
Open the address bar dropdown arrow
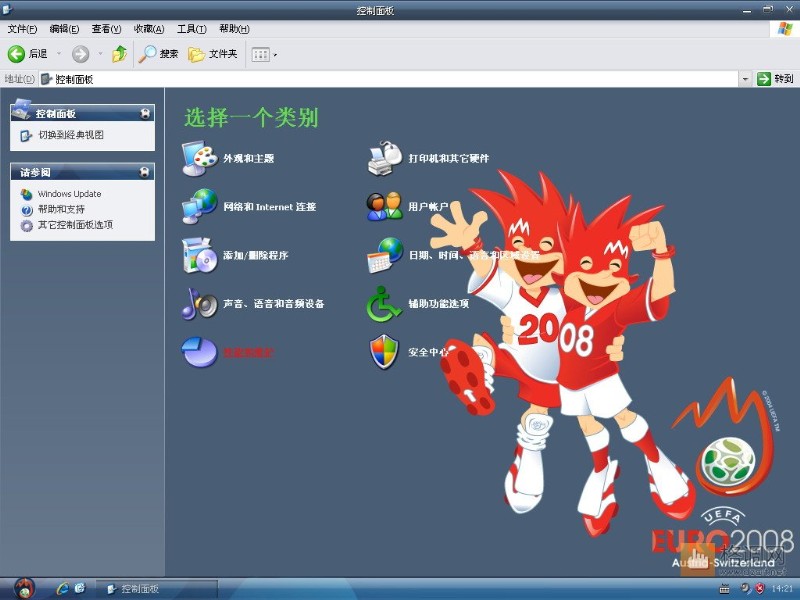[x=745, y=79]
